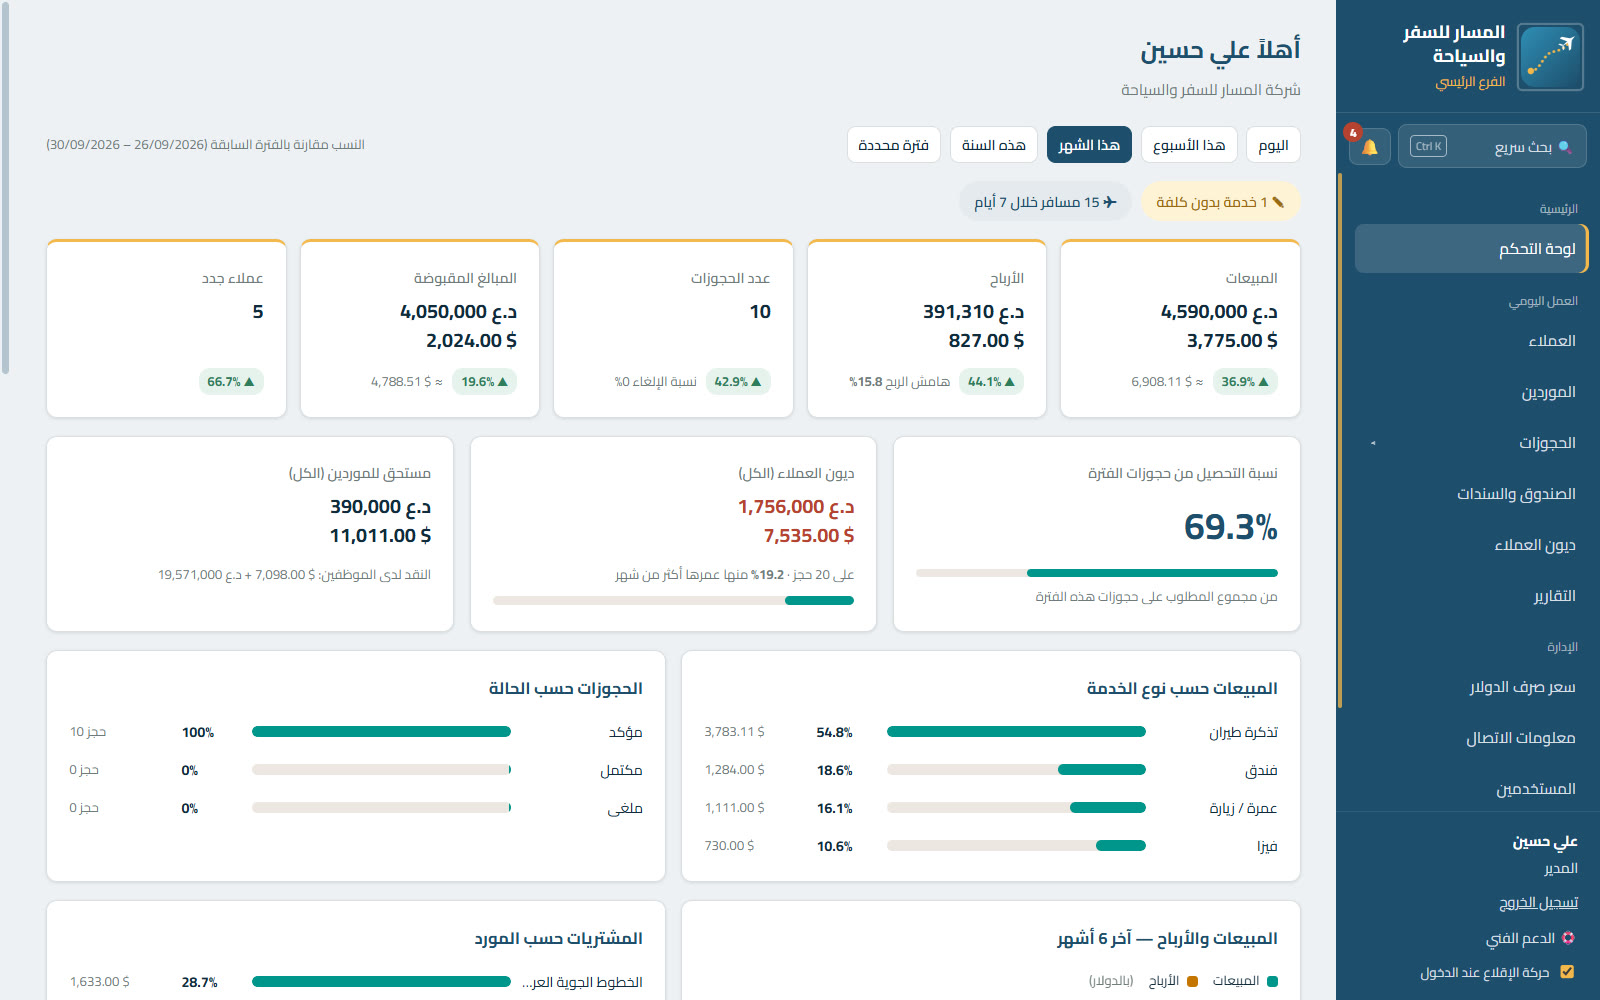Image resolution: width=1600 pixels, height=1000 pixels.
Task: Select the فترة محددة period tab
Action: [893, 145]
